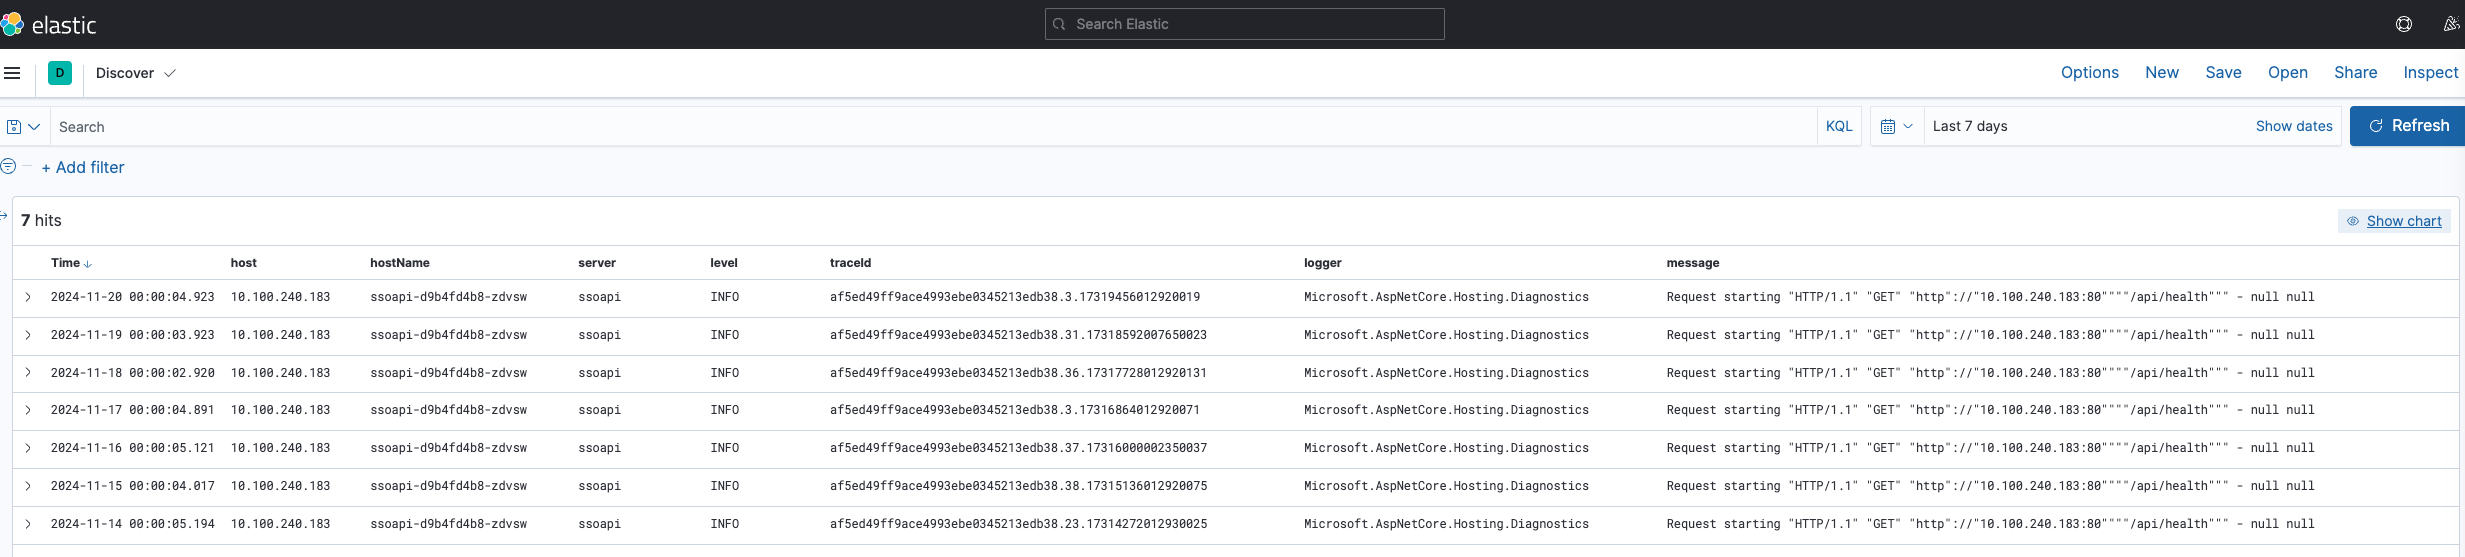Open the newsfeed icon in header
Image resolution: width=2465 pixels, height=557 pixels.
(x=2451, y=24)
